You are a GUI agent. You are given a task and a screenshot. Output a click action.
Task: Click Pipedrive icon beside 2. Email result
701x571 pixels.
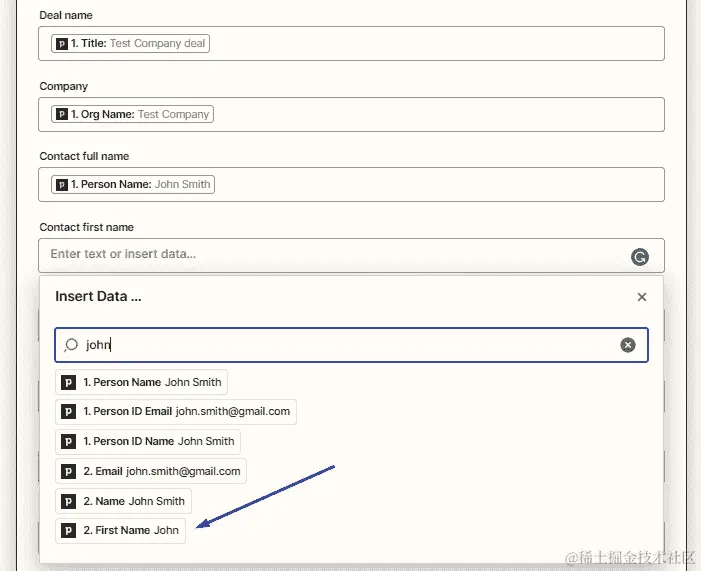[68, 471]
